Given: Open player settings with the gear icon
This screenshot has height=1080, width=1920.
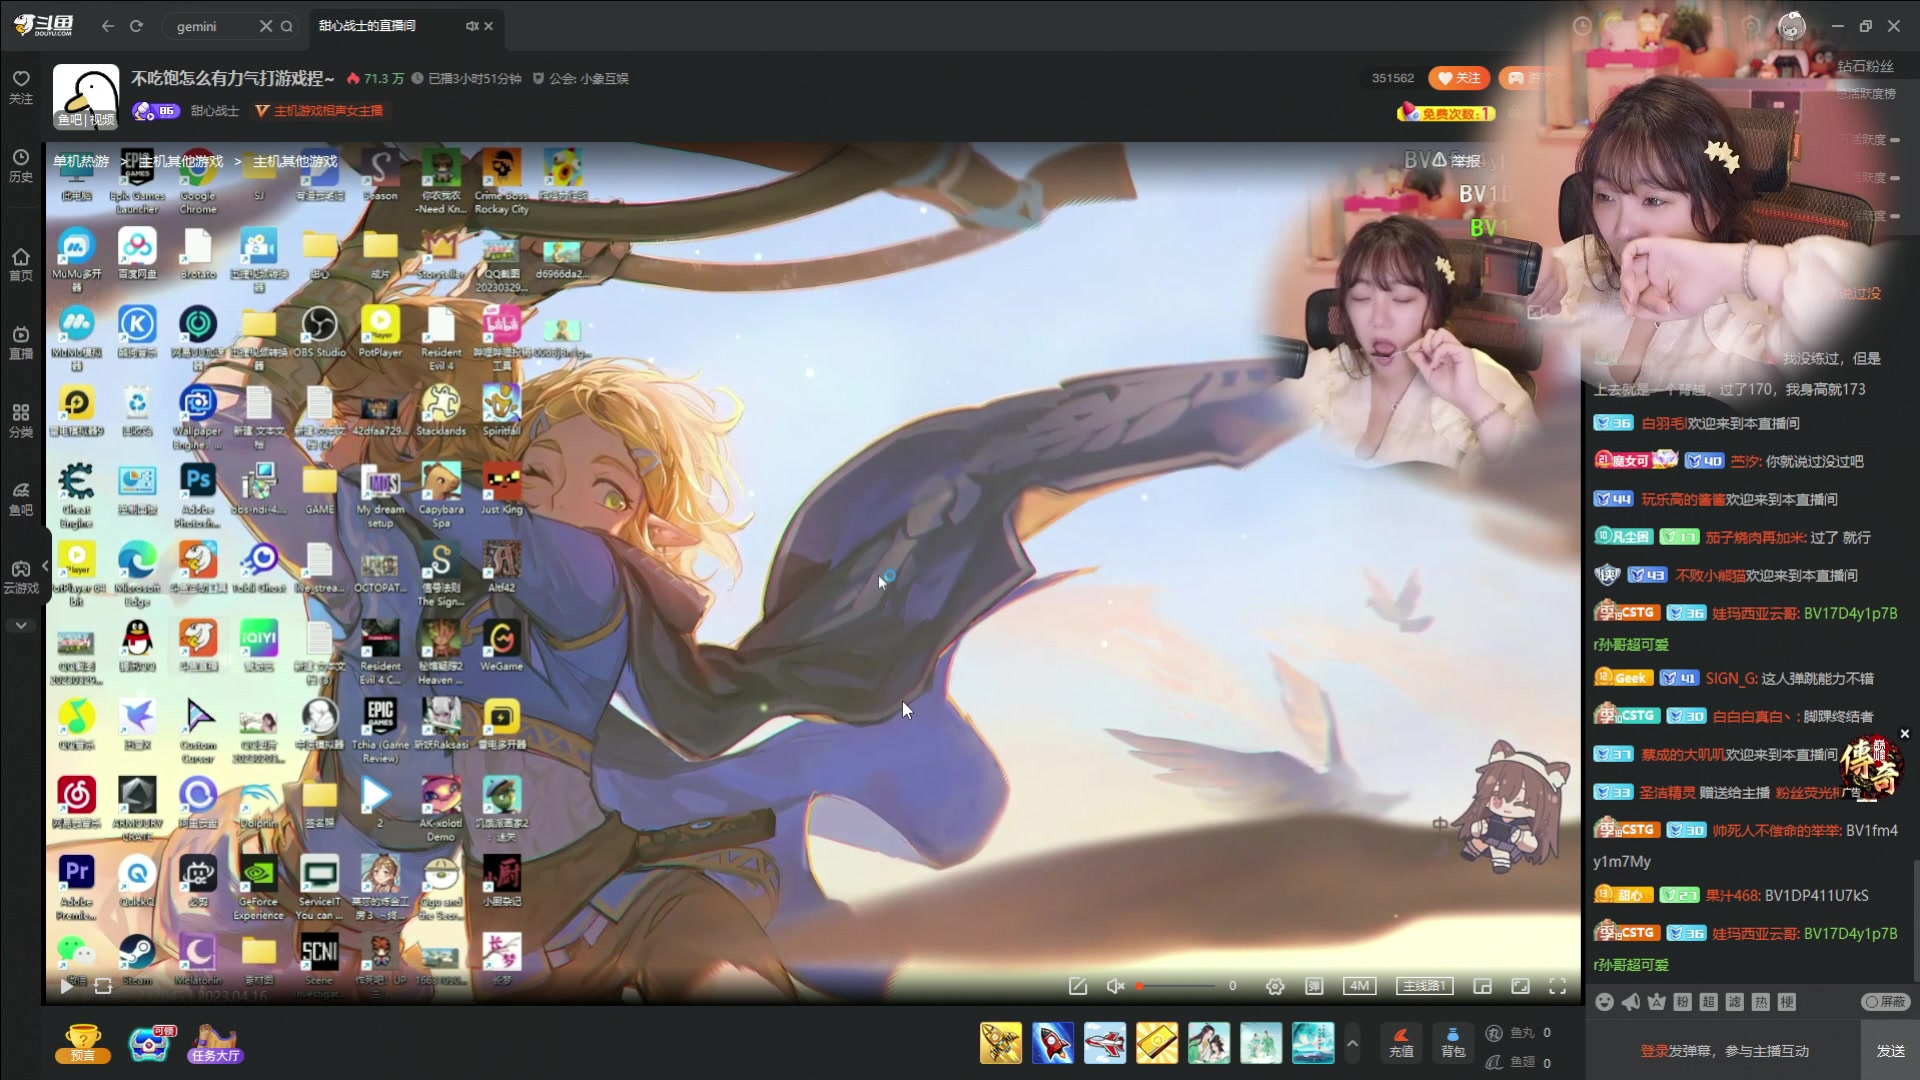Looking at the screenshot, I should tap(1275, 986).
